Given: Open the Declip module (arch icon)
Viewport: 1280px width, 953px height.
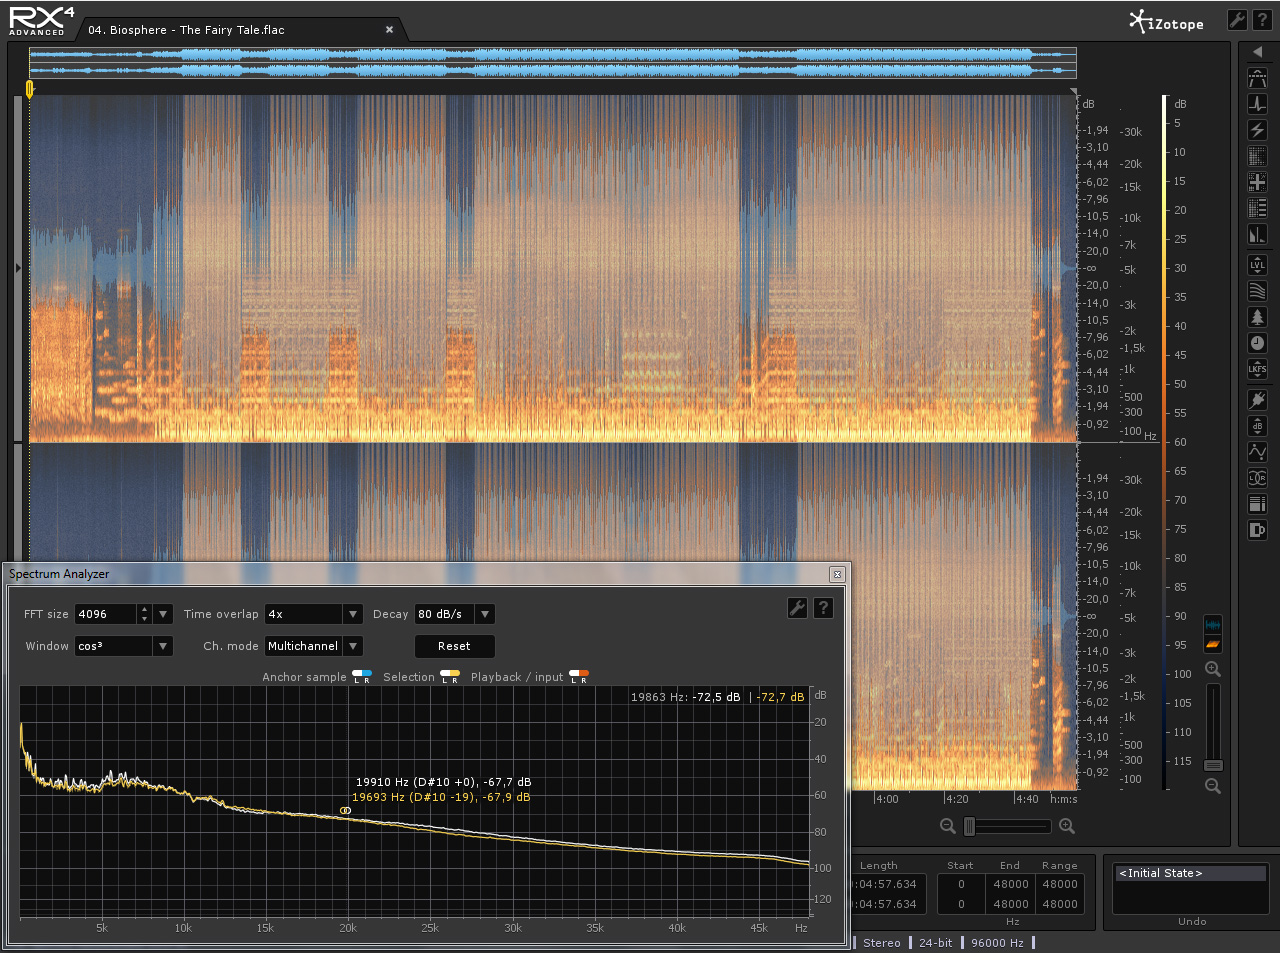Looking at the screenshot, I should pos(1257,78).
